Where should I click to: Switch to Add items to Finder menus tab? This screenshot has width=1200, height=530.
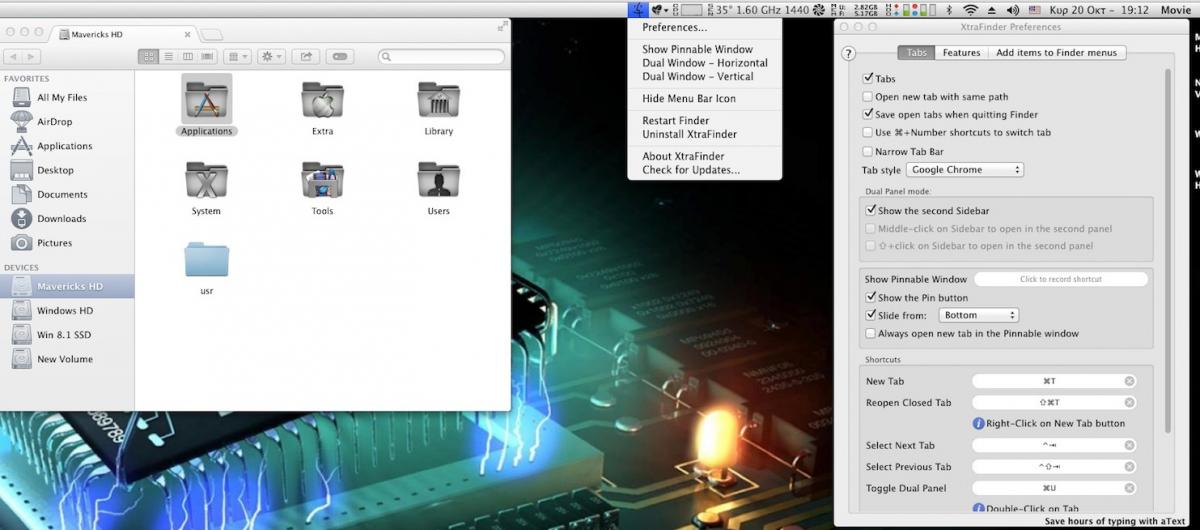point(1056,53)
